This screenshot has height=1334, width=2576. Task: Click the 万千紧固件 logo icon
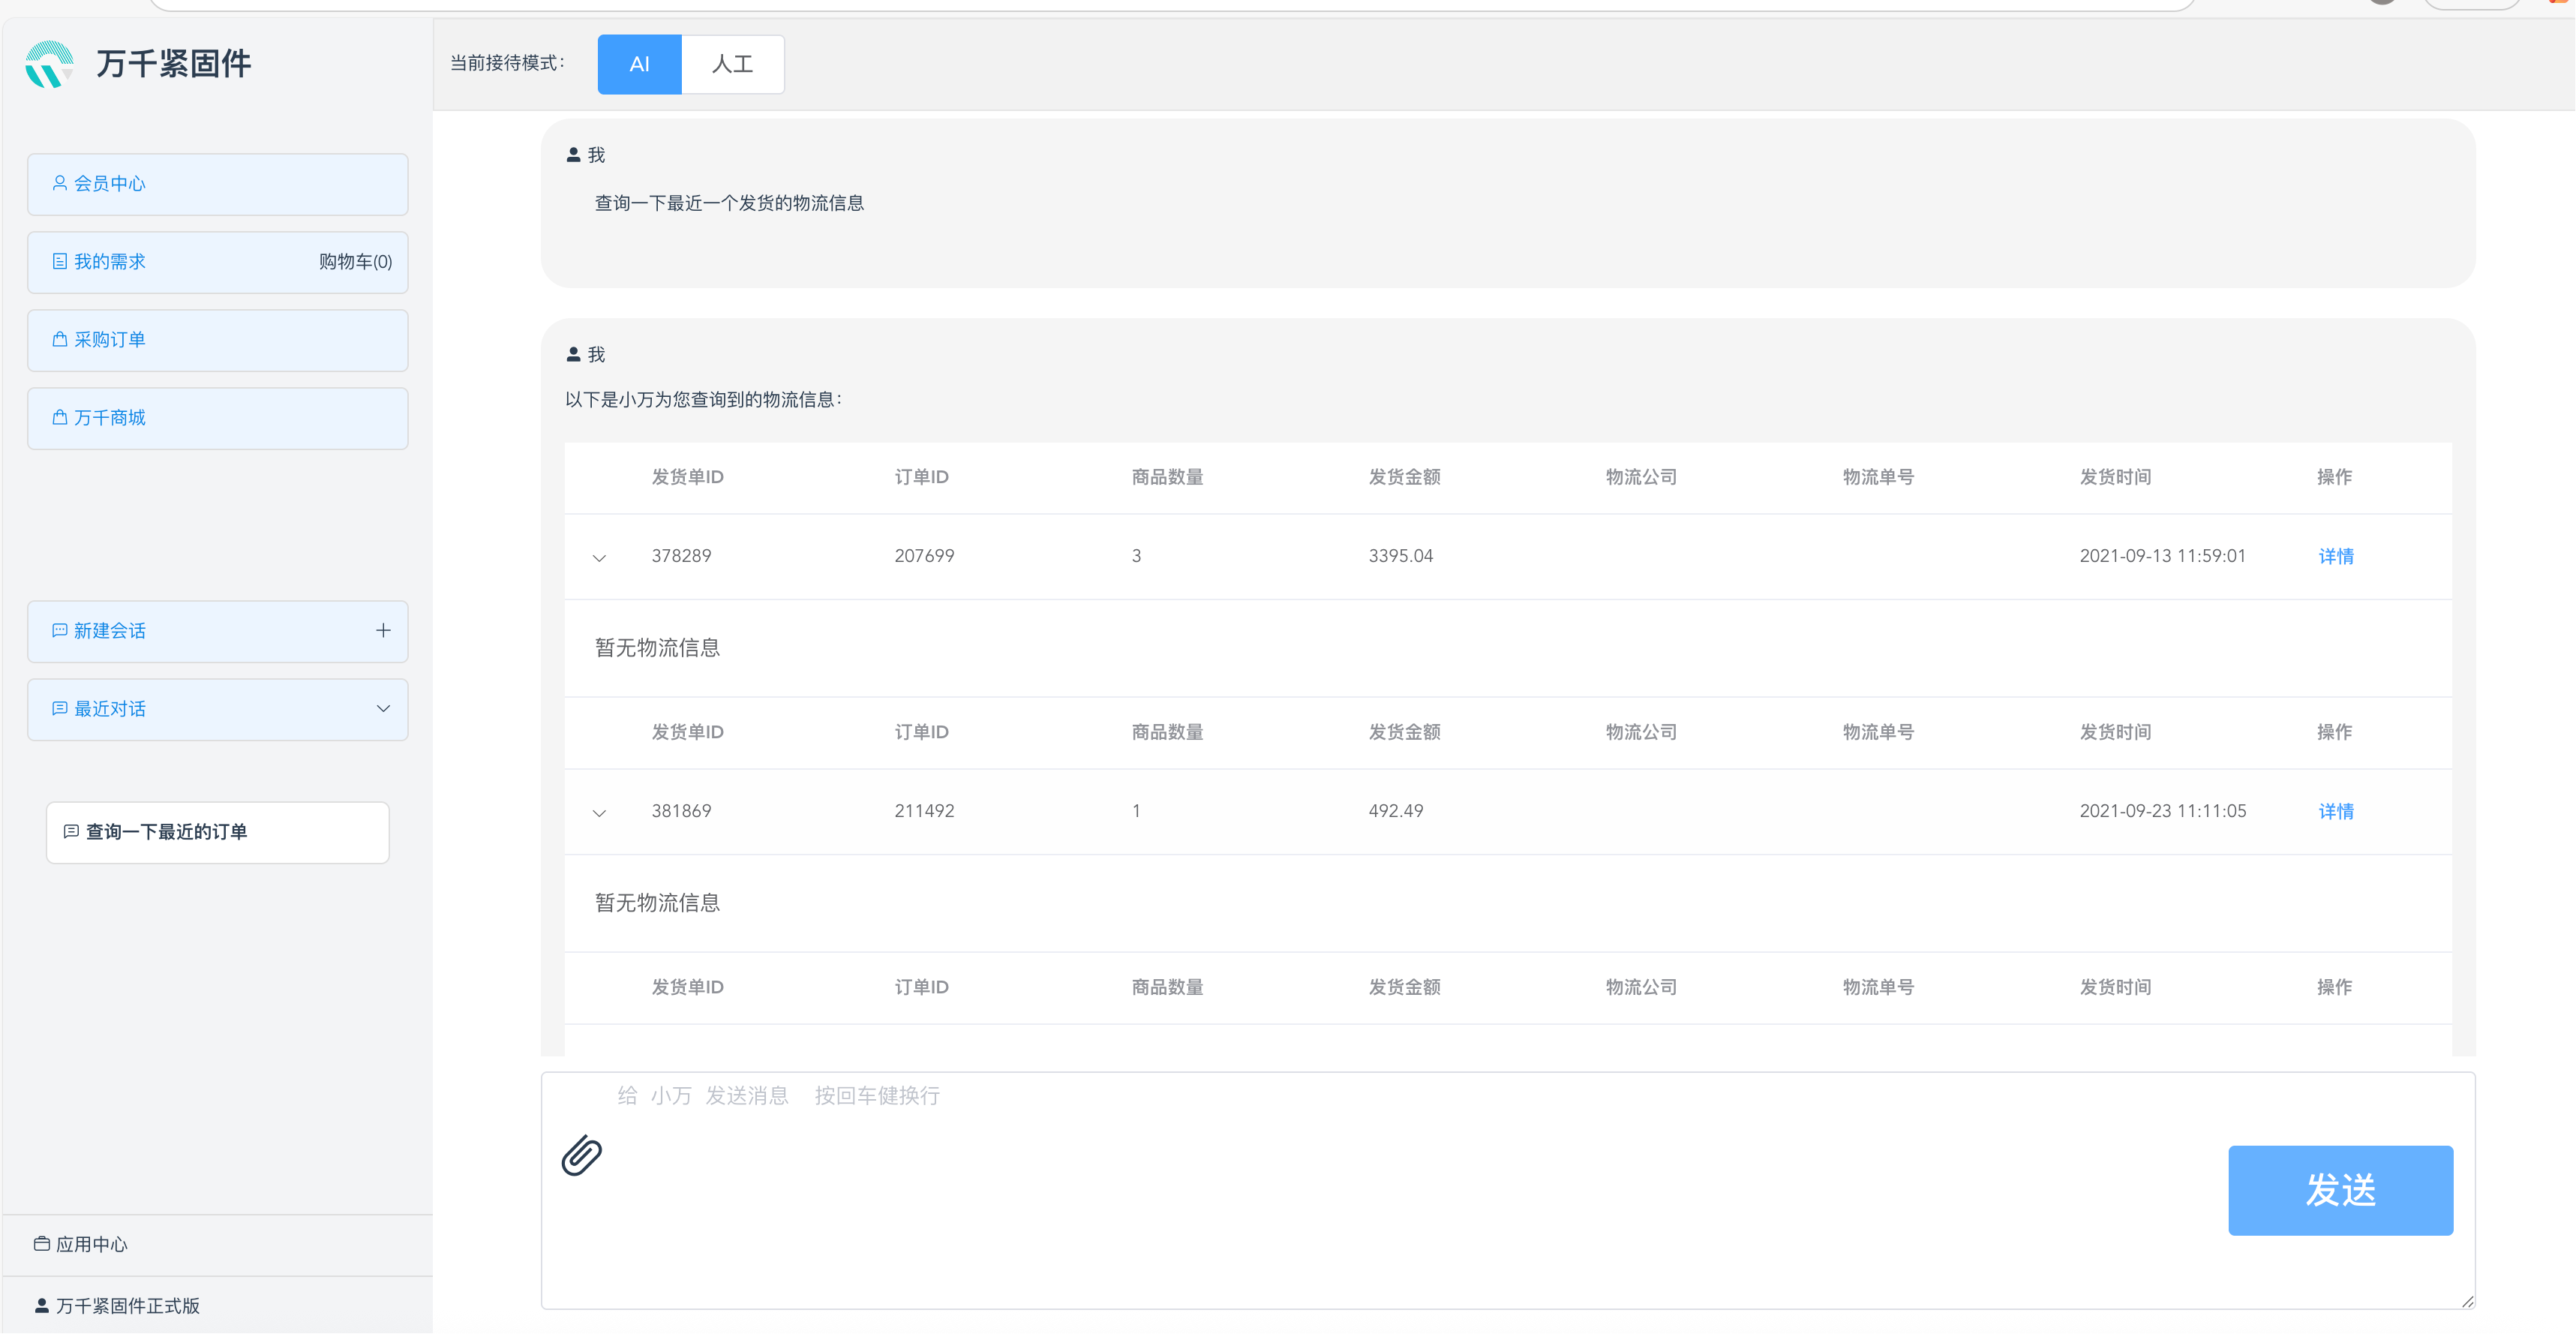[49, 64]
